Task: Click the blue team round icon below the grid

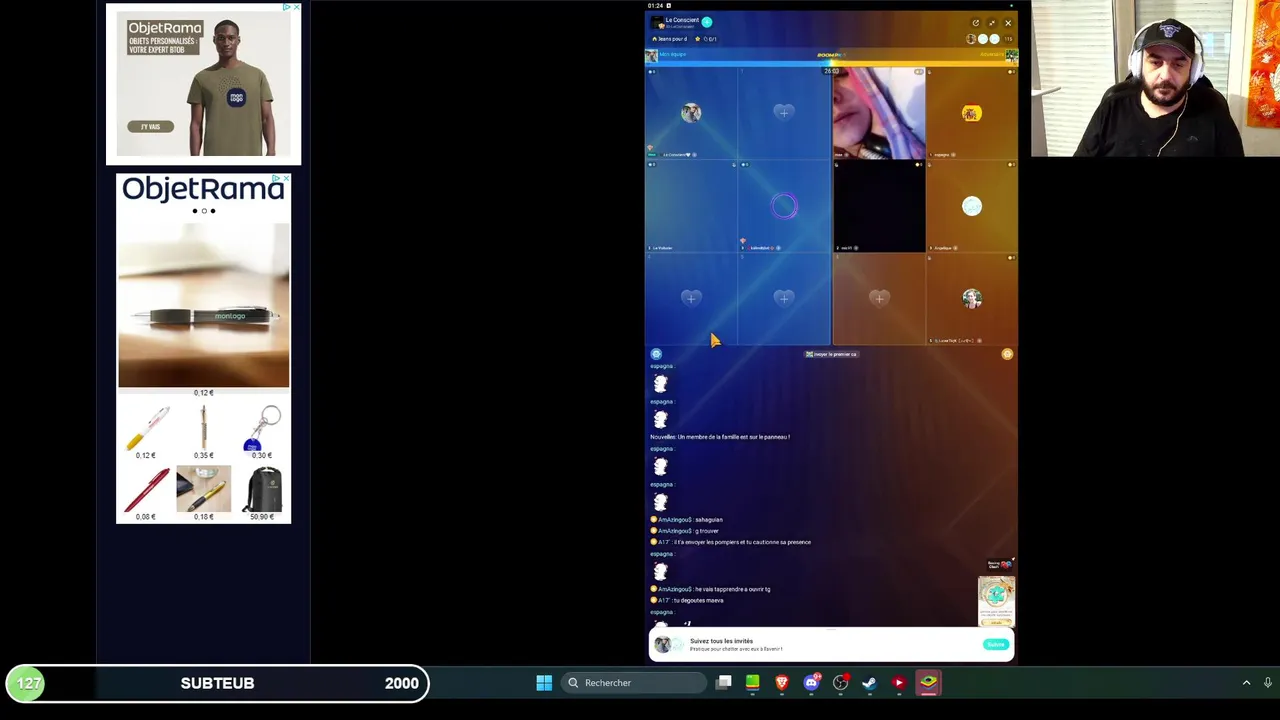Action: coord(656,354)
